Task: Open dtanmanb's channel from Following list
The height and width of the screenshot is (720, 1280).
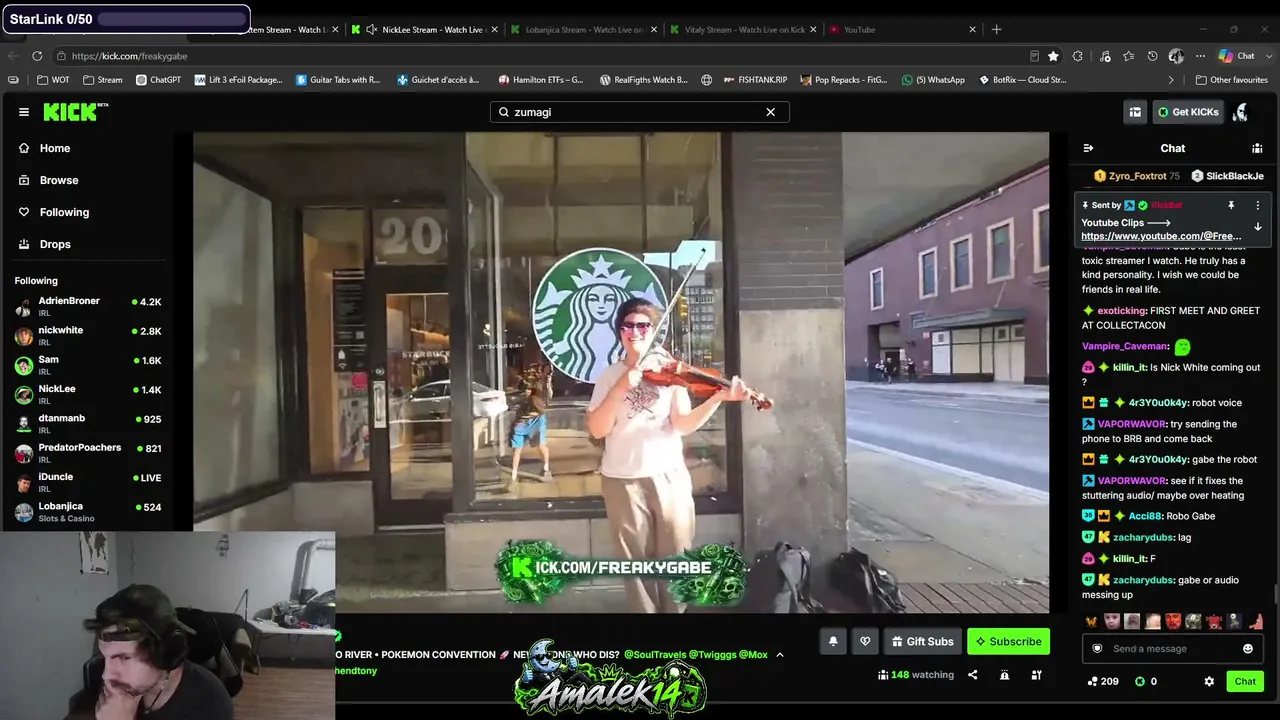Action: pyautogui.click(x=88, y=424)
